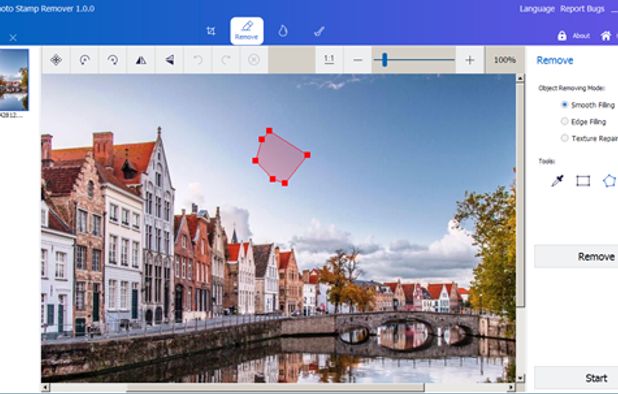Click the rightmost handle of the polygon selection
618x394 pixels.
307,155
